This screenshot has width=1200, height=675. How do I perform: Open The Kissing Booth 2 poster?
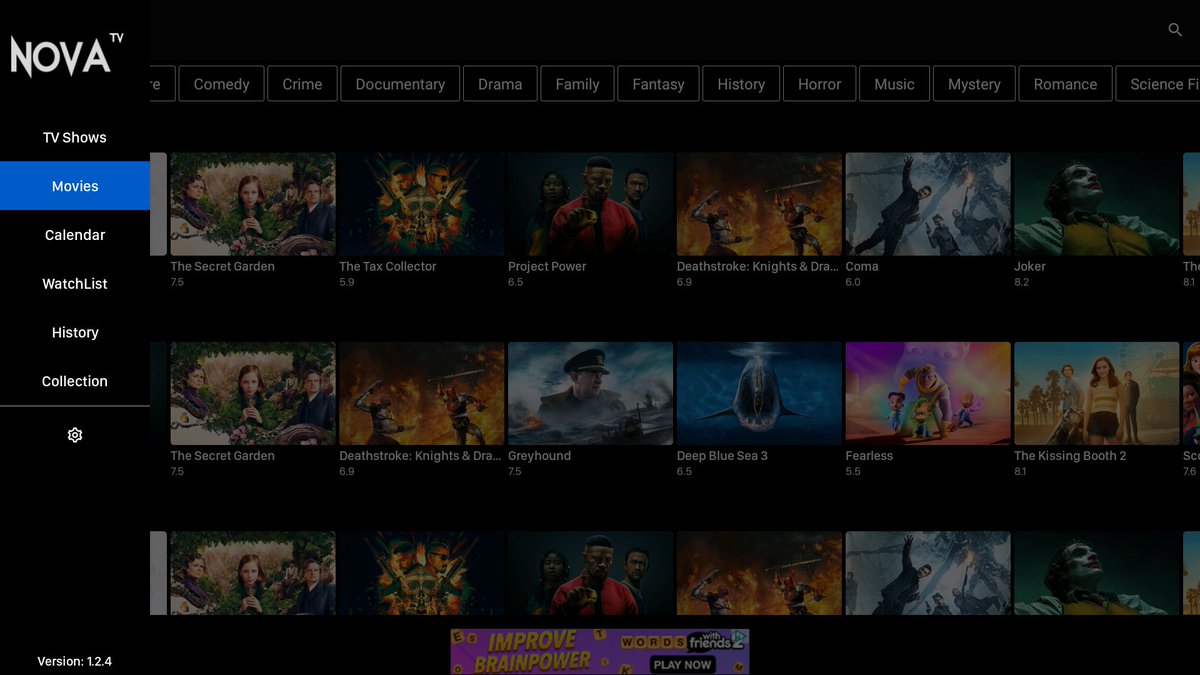(1096, 393)
